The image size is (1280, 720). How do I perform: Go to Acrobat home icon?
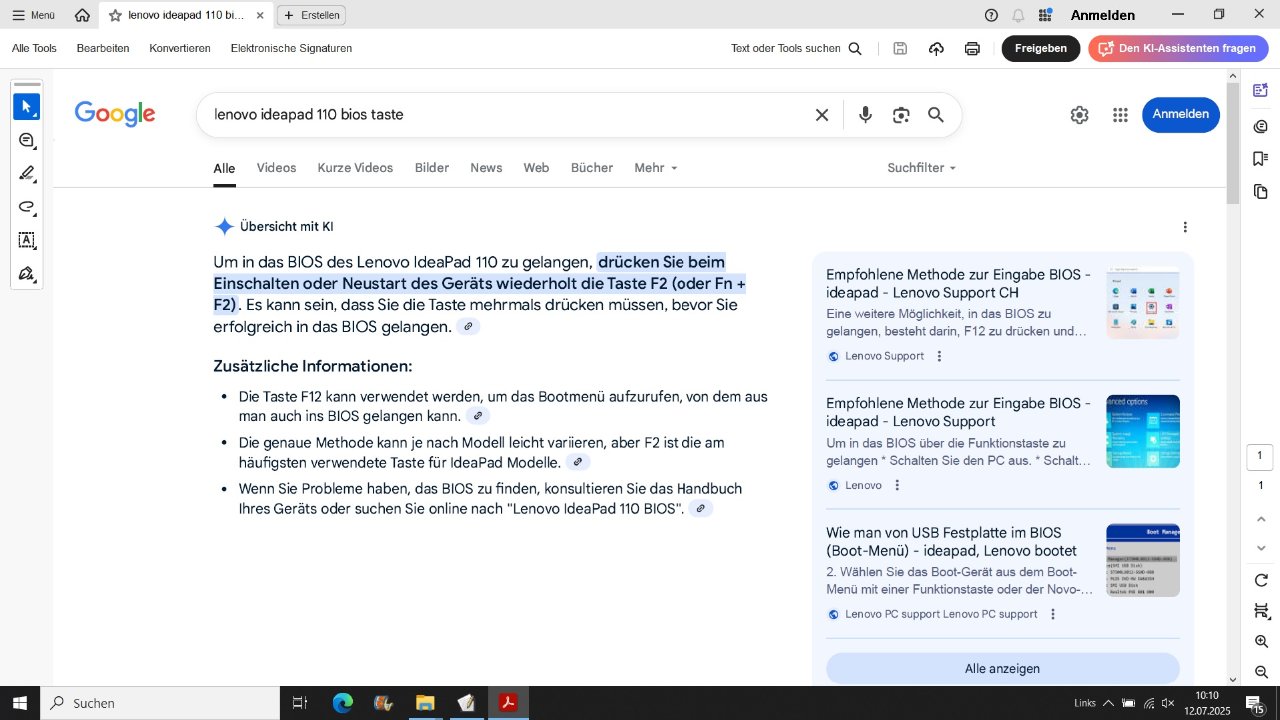pos(82,15)
